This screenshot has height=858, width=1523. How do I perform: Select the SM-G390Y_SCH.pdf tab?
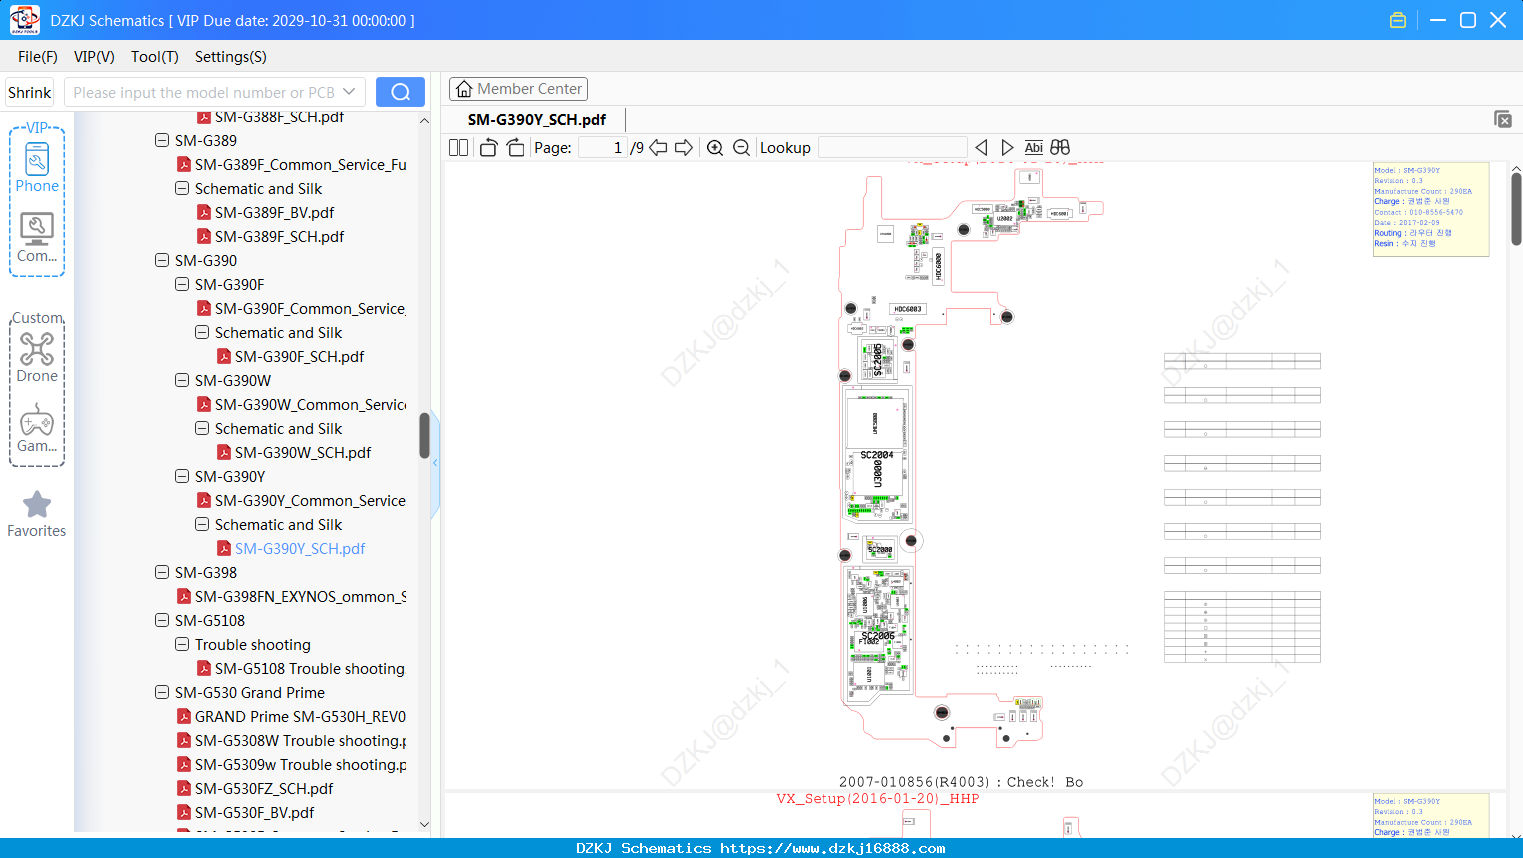pos(536,119)
